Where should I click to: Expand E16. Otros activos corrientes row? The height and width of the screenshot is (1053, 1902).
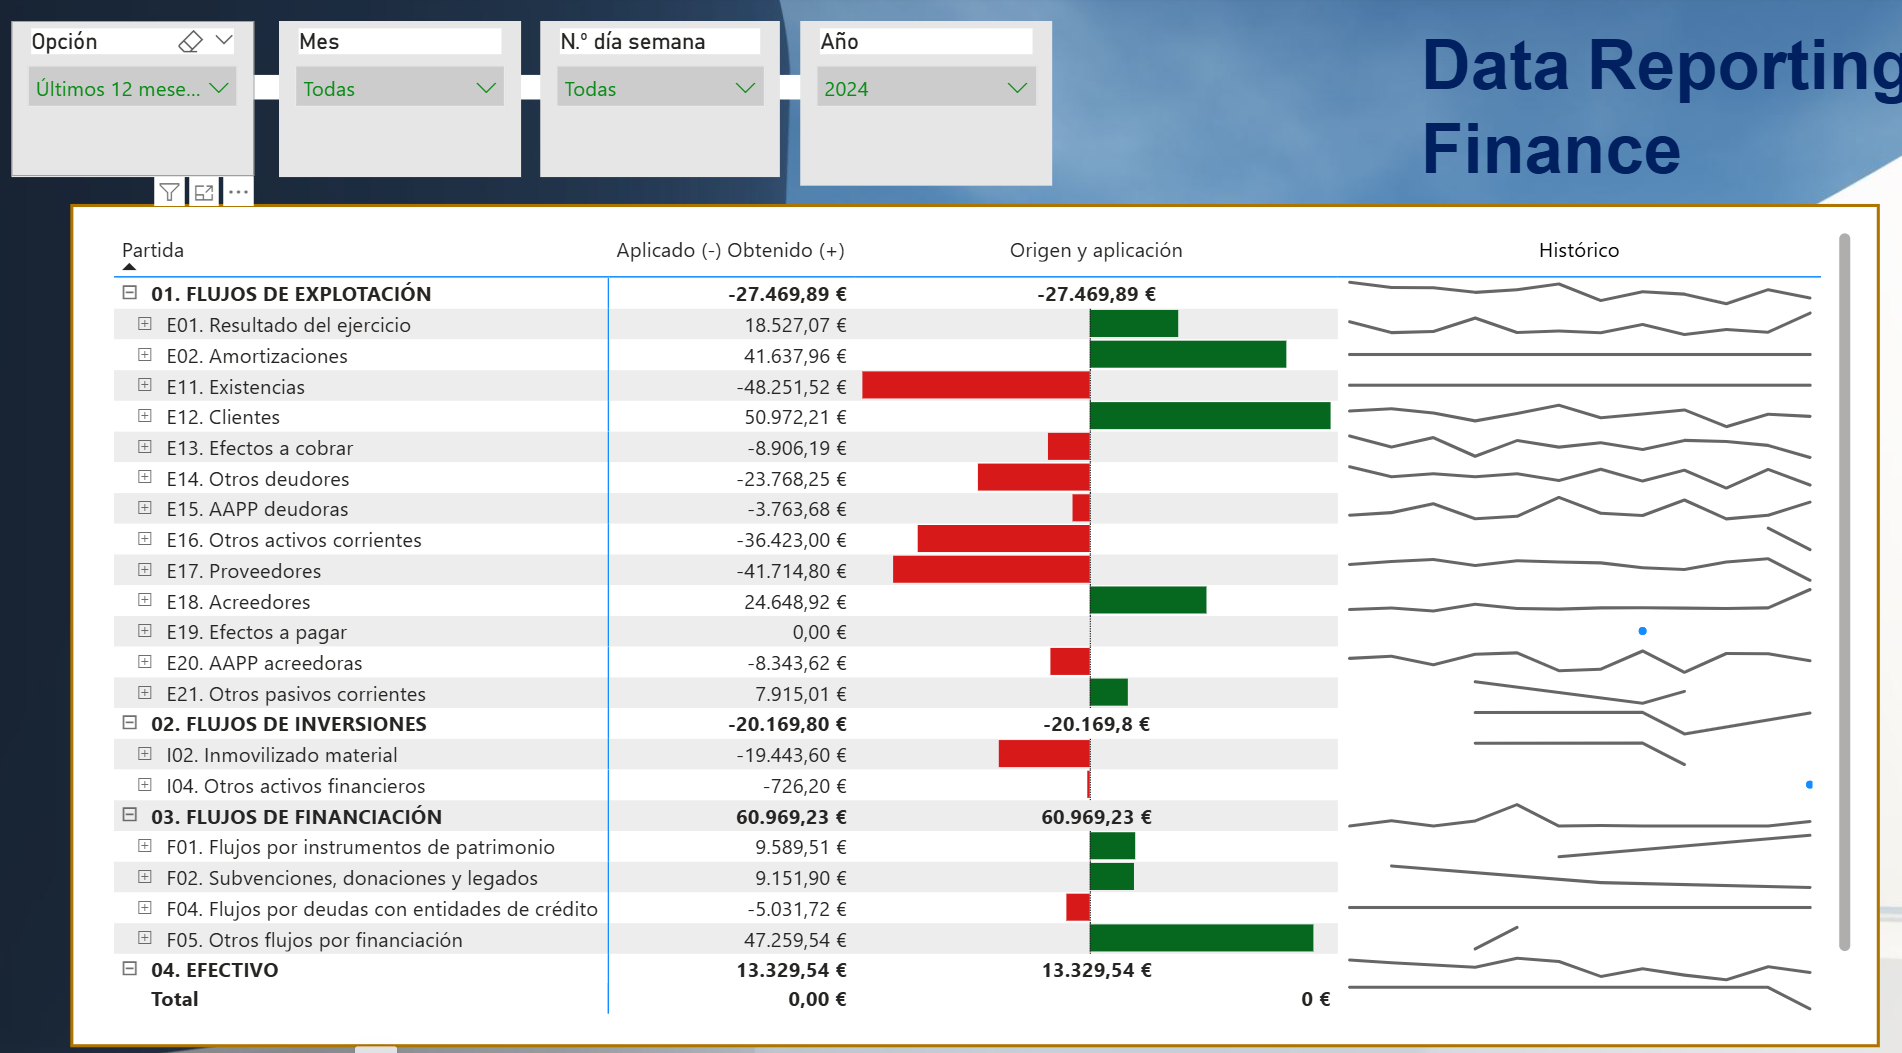pos(145,539)
